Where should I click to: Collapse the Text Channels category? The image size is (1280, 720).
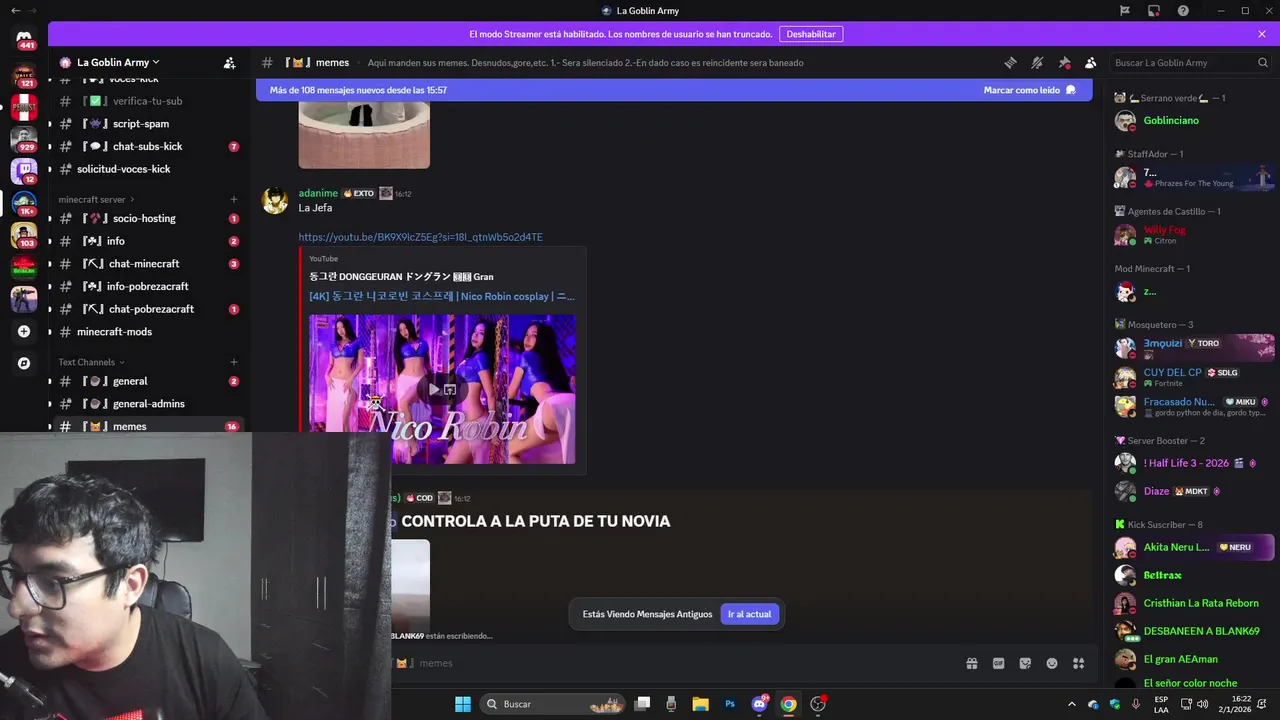click(91, 362)
